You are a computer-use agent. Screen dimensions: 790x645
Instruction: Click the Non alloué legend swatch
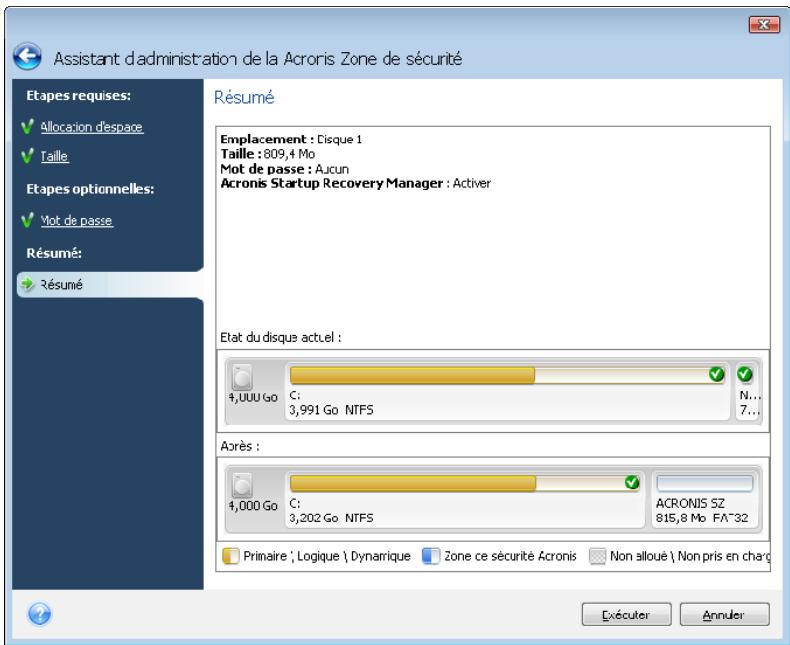[597, 556]
